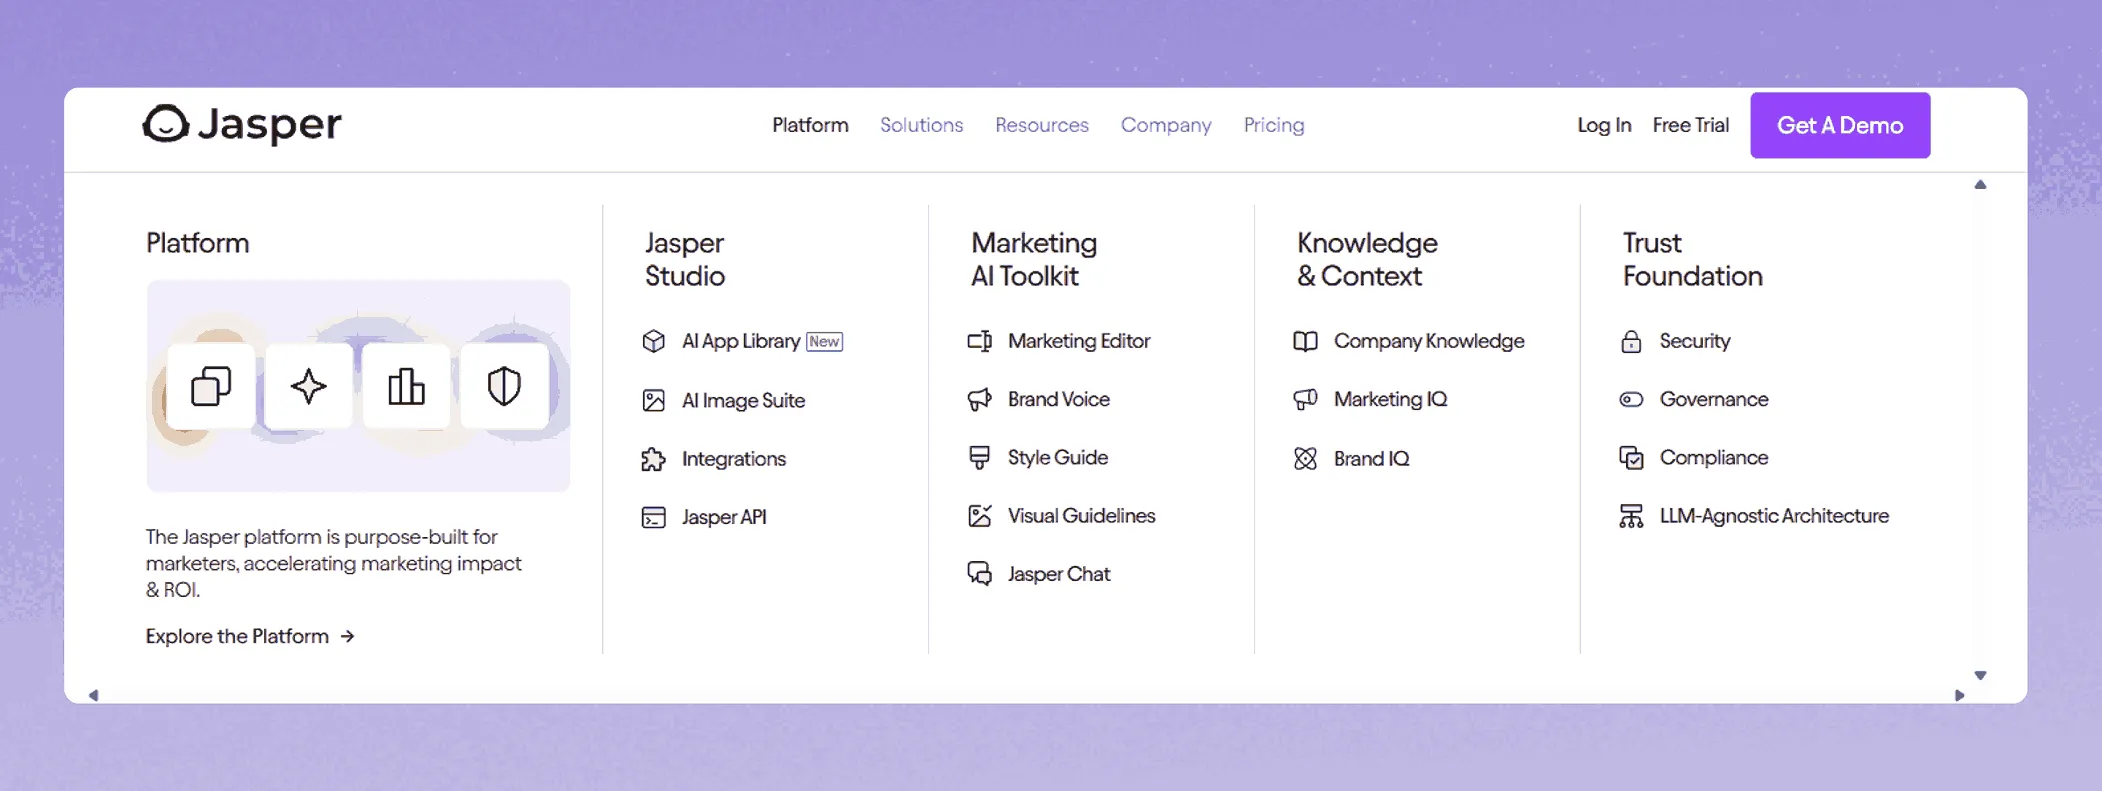Open the Platform menu

(810, 125)
